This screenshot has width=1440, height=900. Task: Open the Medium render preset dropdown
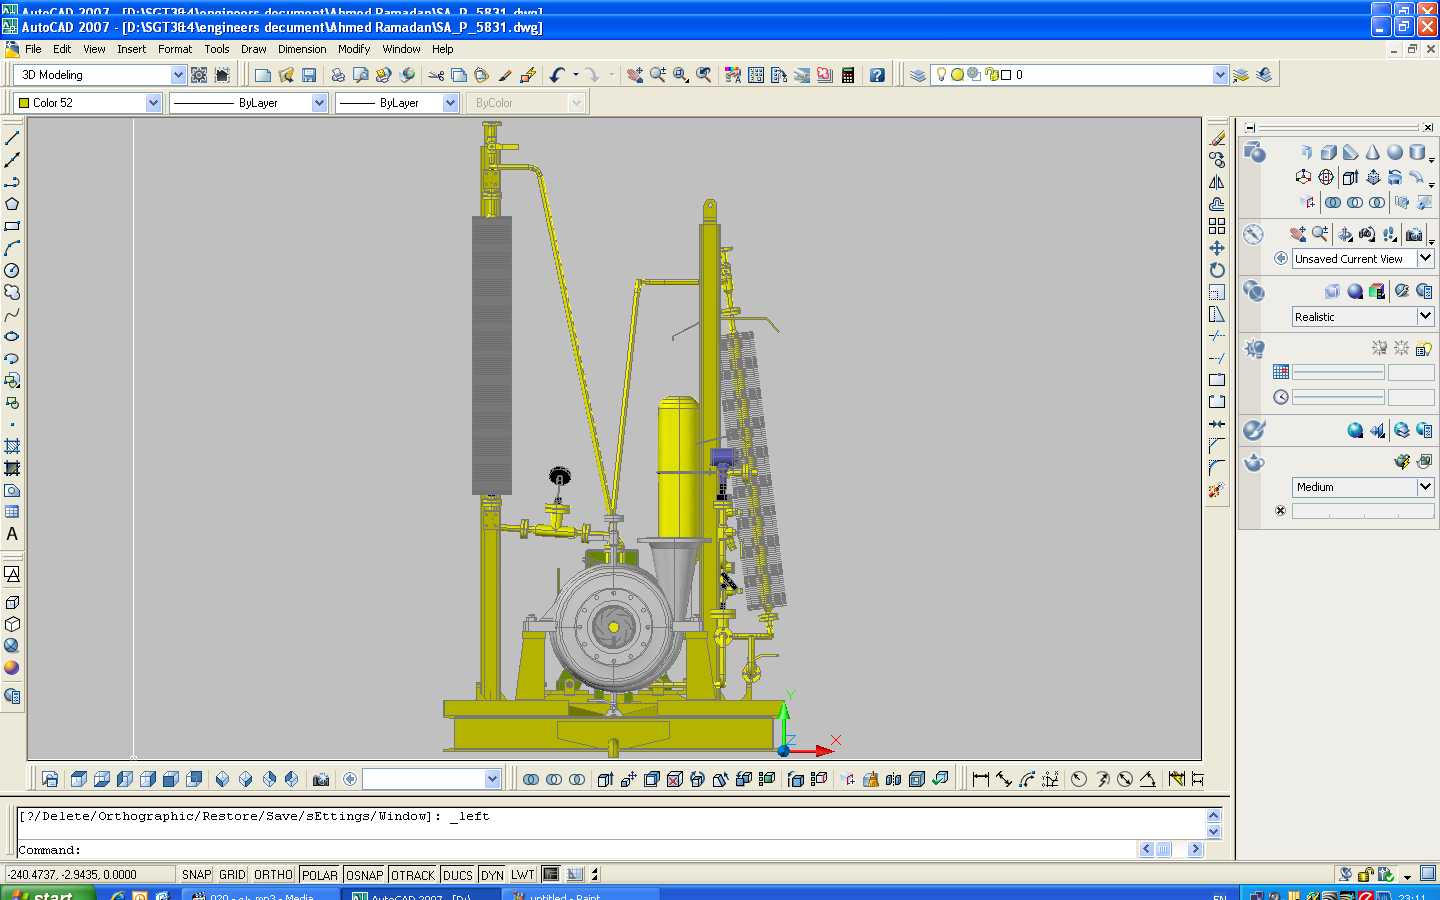(x=1426, y=487)
